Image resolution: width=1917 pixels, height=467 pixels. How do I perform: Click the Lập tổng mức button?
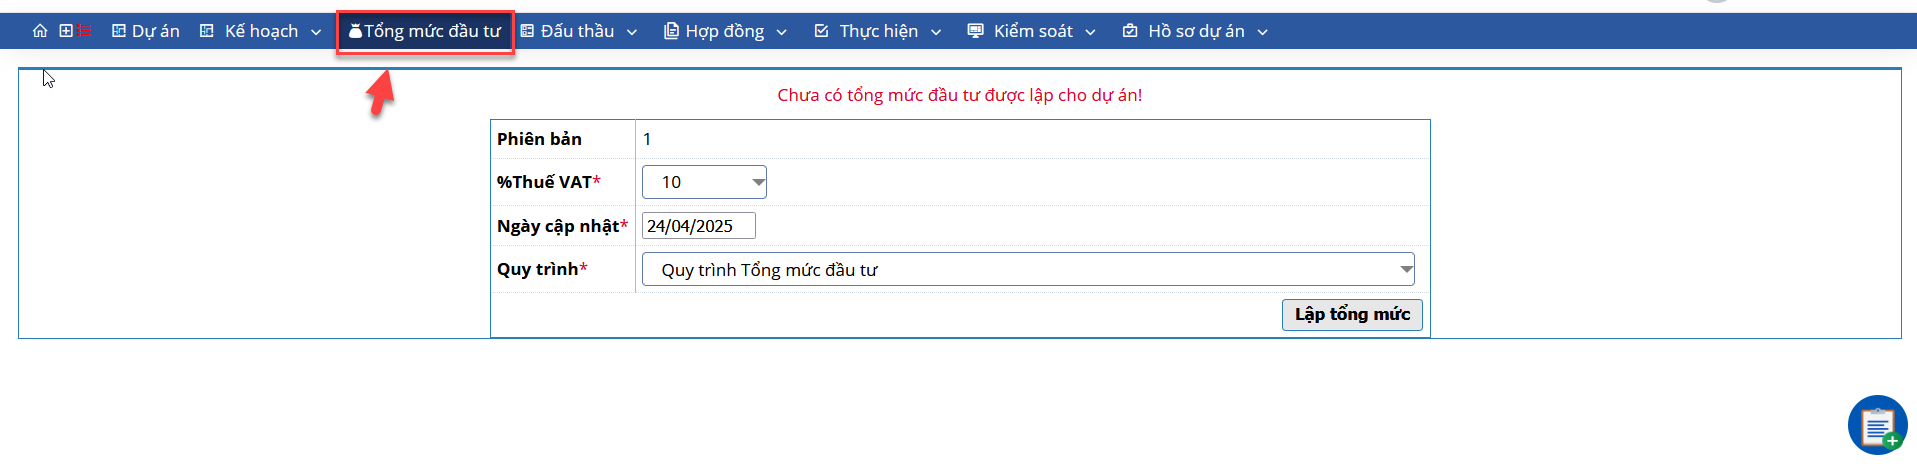tap(1352, 314)
